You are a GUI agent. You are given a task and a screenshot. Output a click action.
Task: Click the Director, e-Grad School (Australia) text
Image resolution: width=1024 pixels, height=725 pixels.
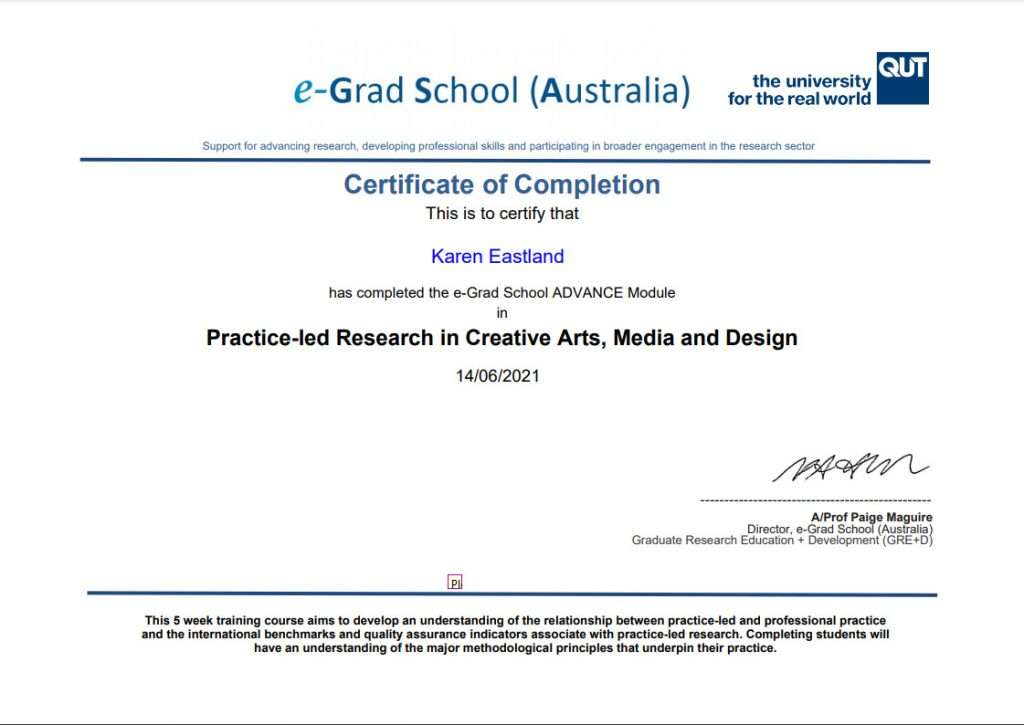pyautogui.click(x=839, y=528)
